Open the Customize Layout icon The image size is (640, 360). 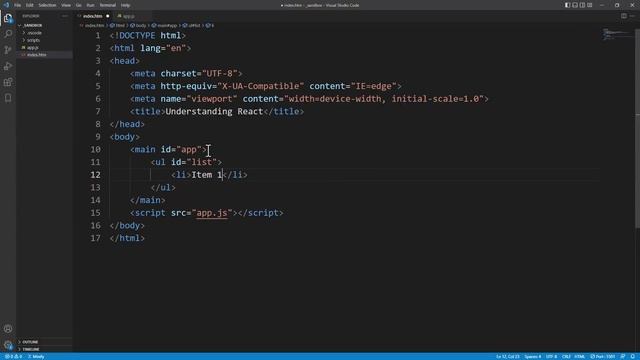(x=589, y=5)
